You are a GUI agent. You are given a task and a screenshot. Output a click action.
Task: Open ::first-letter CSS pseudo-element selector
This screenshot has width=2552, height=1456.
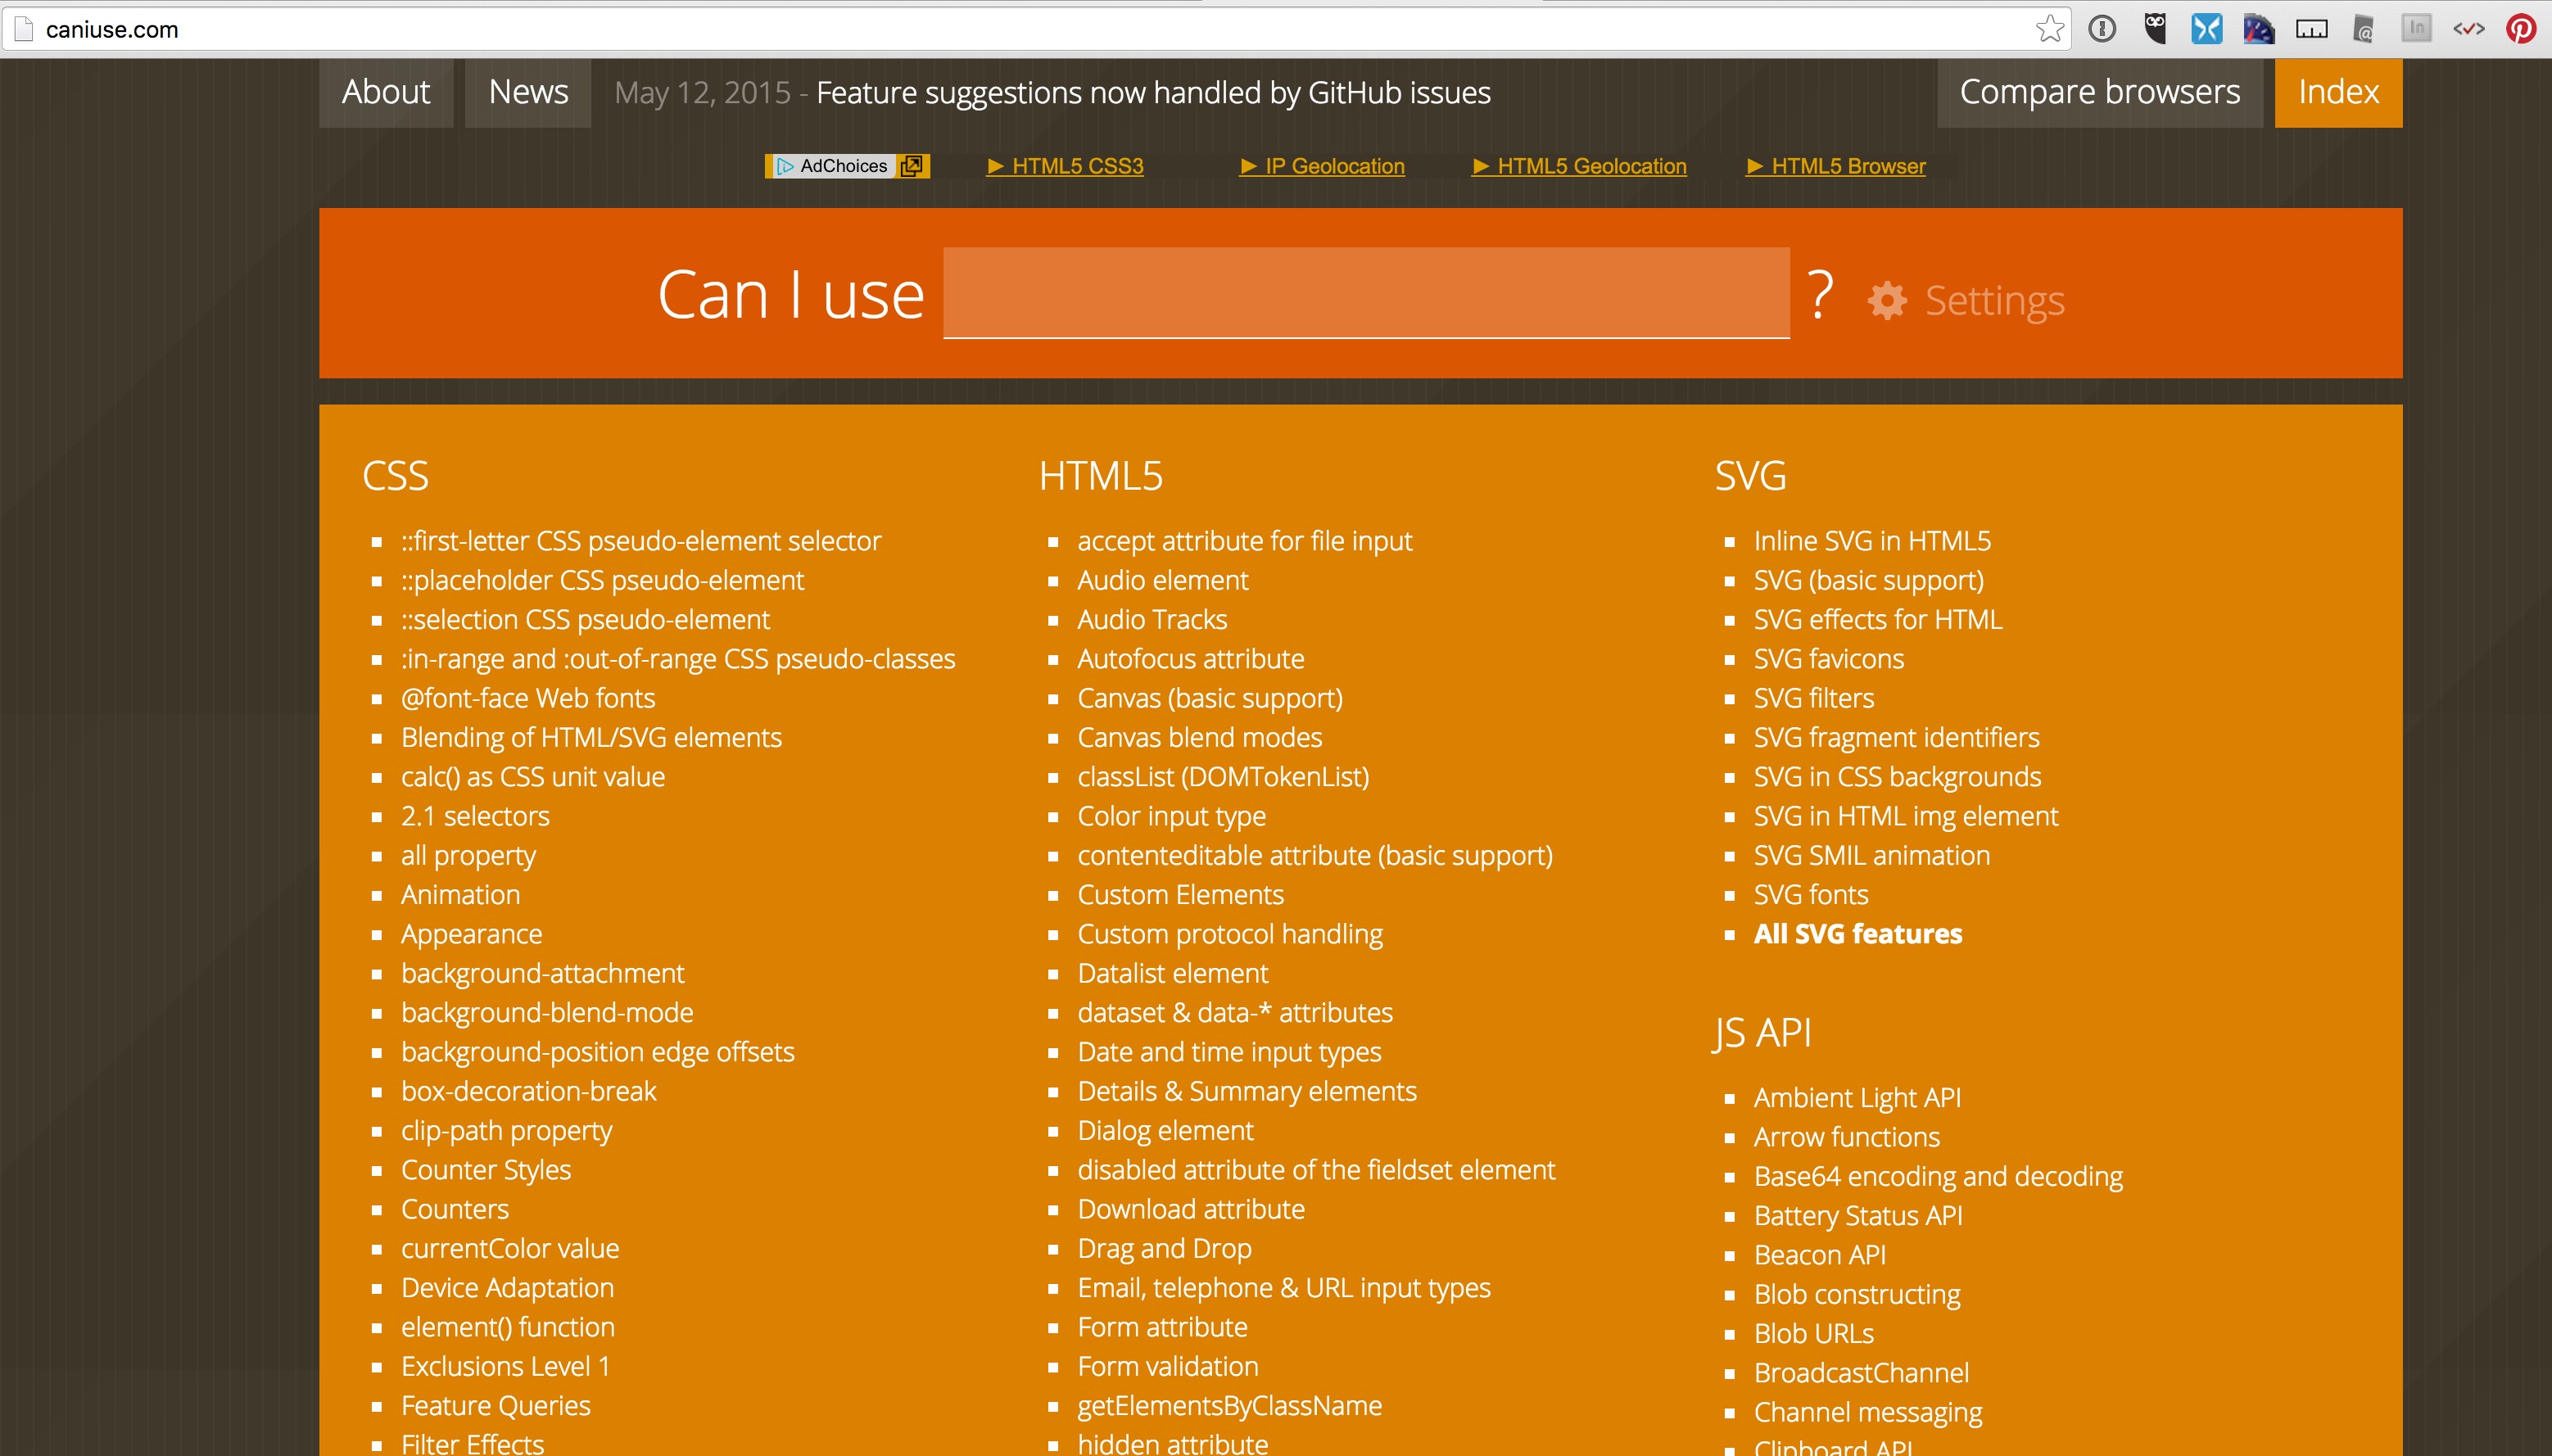tap(641, 541)
